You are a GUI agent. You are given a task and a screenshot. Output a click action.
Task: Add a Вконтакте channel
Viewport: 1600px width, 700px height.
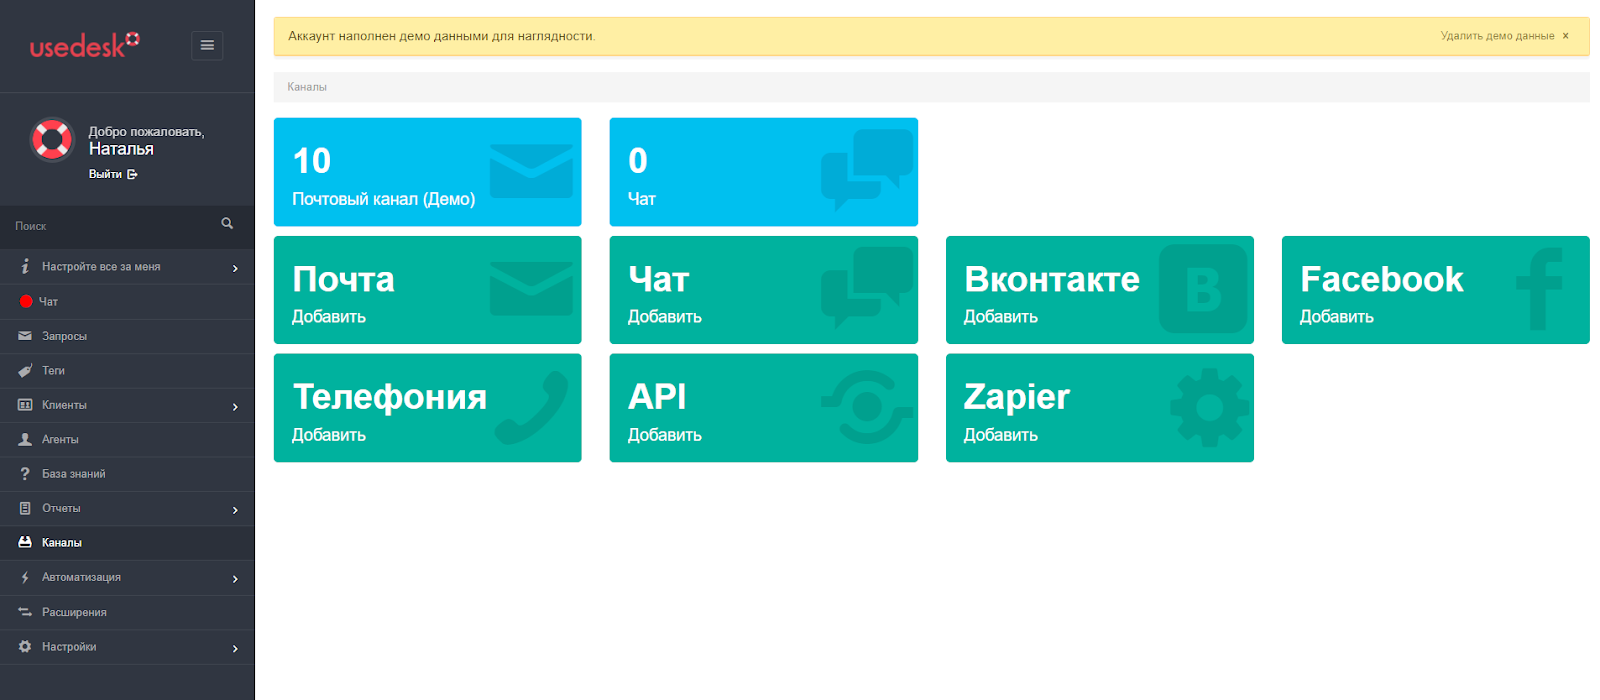point(1099,290)
